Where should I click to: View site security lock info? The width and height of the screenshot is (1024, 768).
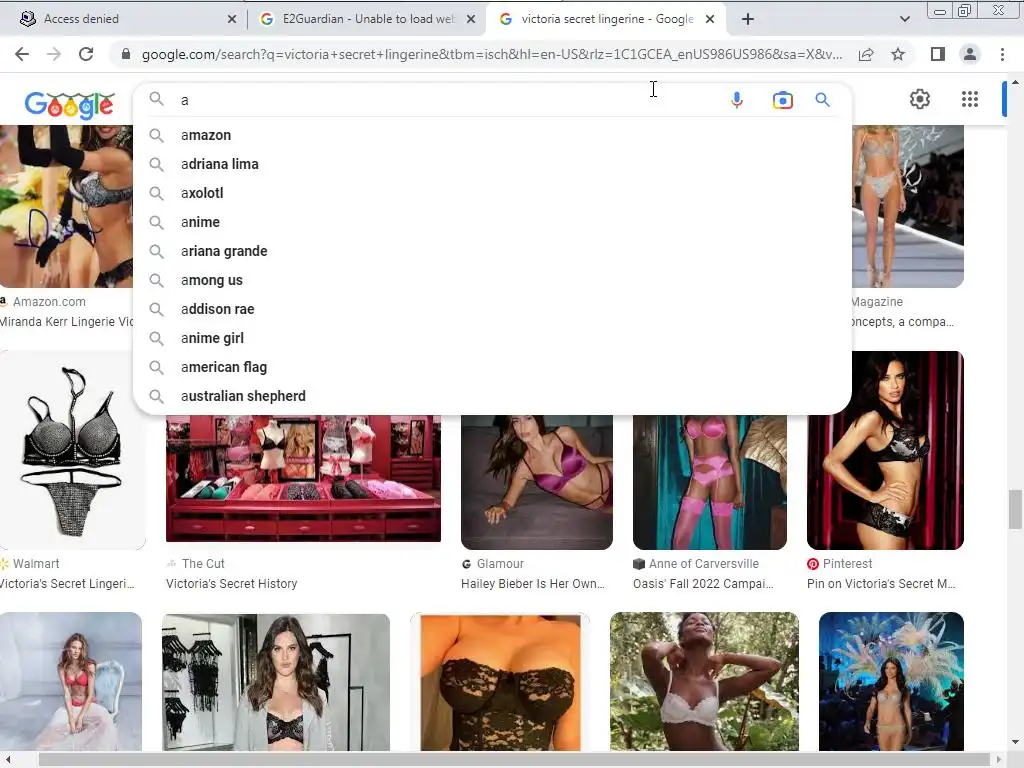(x=126, y=54)
